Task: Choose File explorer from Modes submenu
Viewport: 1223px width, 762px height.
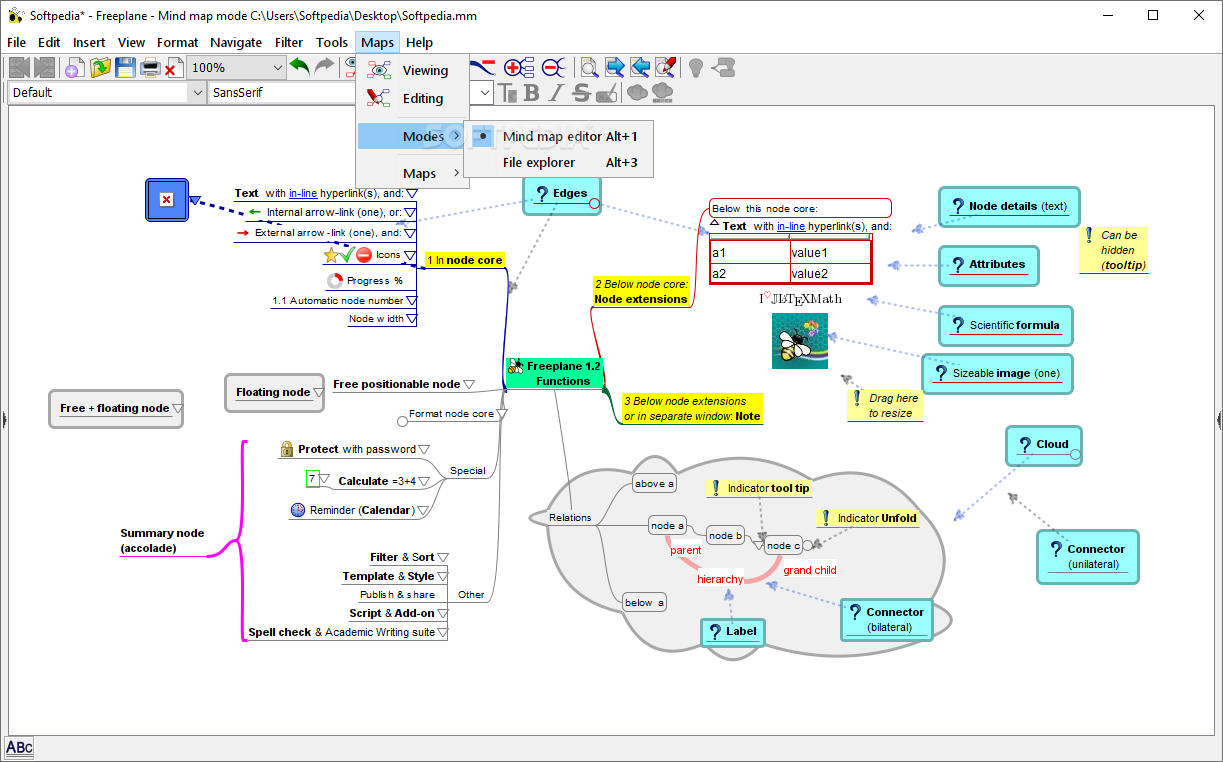Action: click(539, 162)
